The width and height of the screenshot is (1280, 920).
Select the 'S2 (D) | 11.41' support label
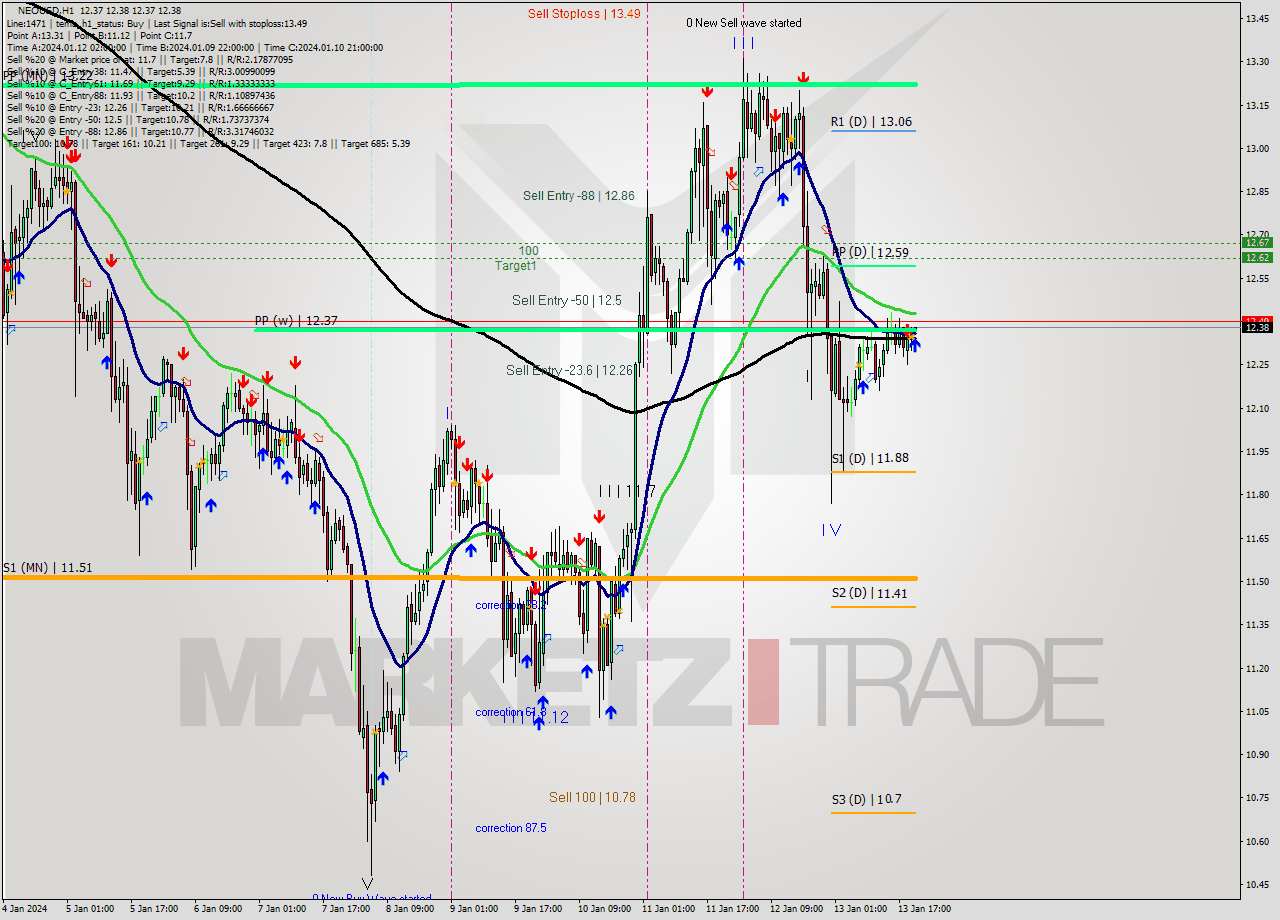point(870,593)
